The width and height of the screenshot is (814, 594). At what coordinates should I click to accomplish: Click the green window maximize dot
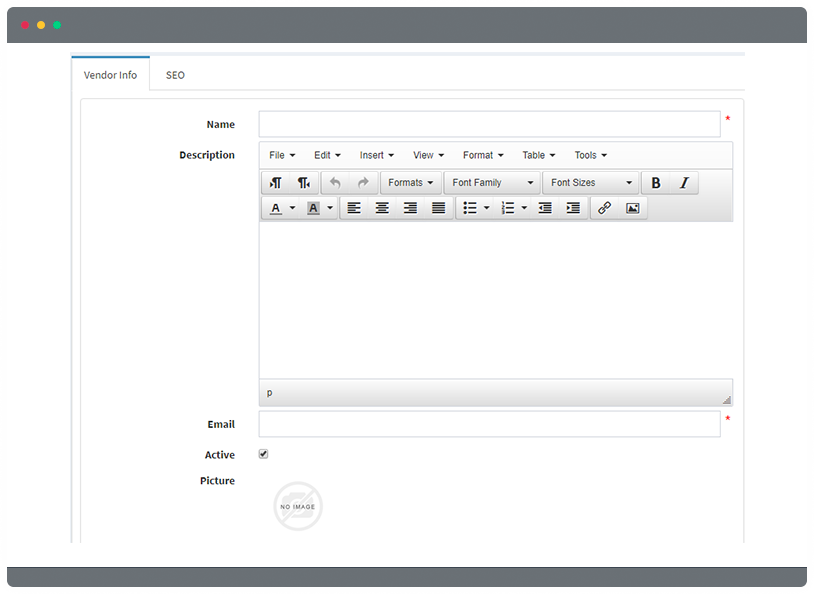(x=57, y=25)
